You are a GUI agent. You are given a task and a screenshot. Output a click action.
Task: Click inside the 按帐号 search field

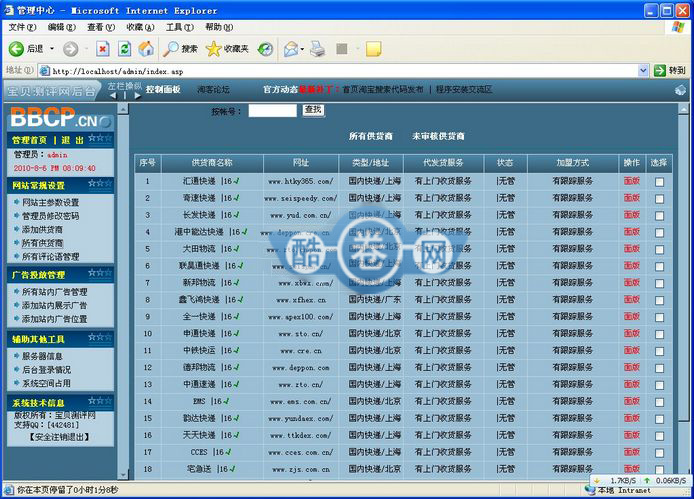(272, 111)
